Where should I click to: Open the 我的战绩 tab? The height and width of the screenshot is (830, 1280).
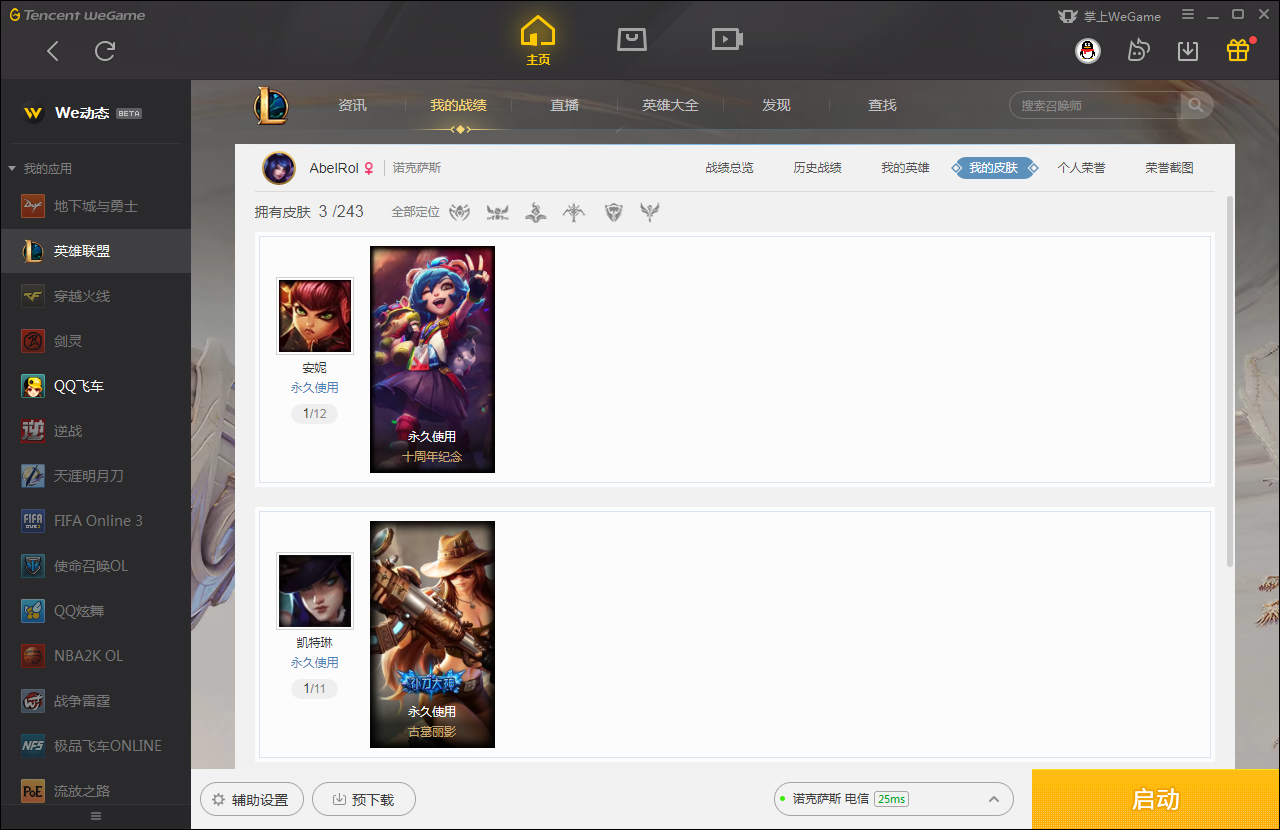pyautogui.click(x=459, y=105)
